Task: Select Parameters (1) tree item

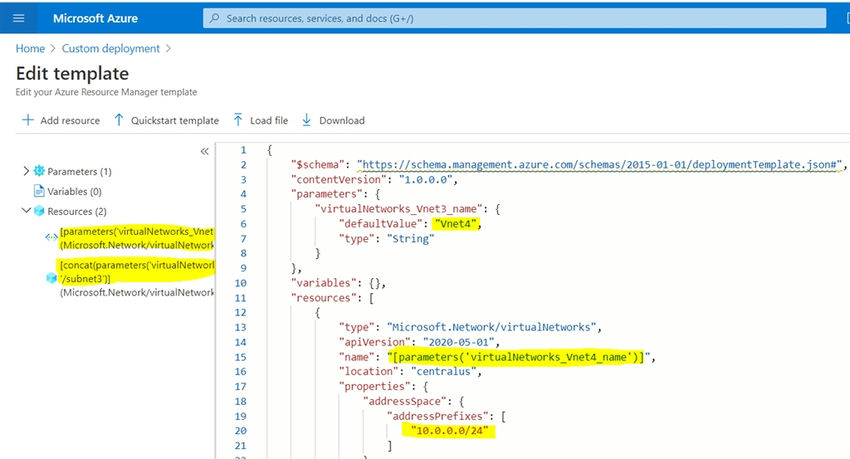Action: pos(79,172)
